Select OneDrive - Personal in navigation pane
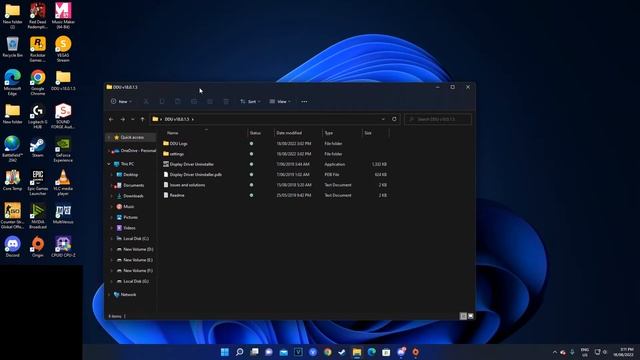 click(134, 151)
